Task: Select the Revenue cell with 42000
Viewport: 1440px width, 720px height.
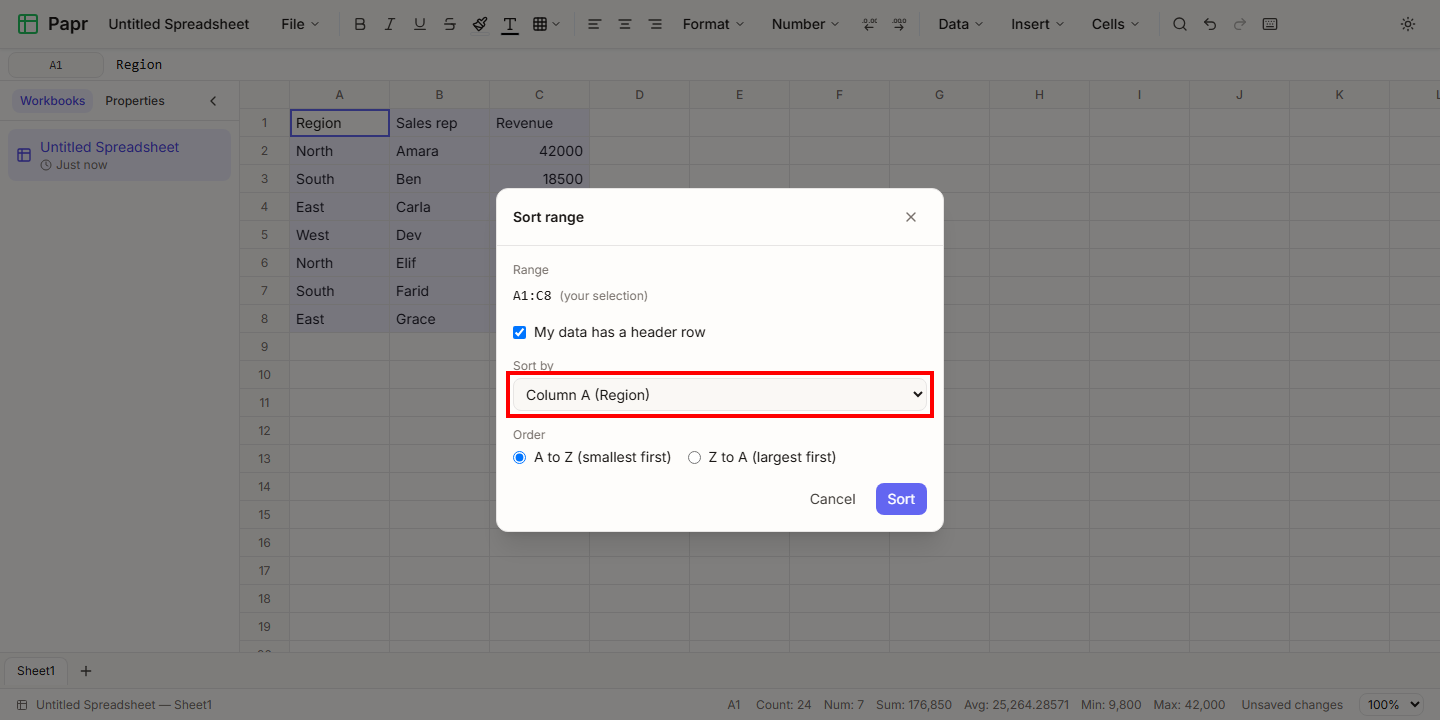Action: click(x=539, y=151)
